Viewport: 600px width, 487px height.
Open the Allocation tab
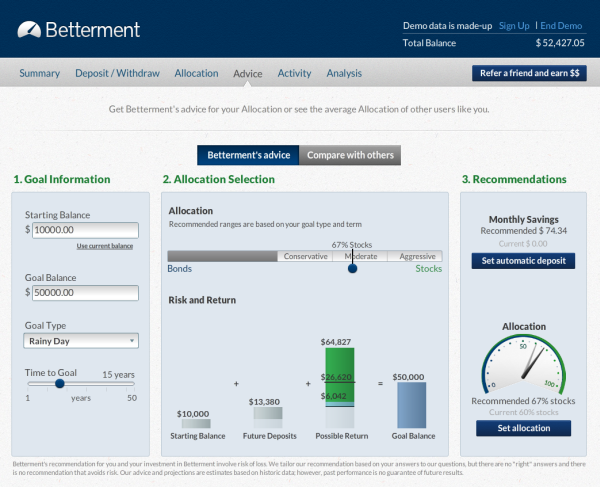tap(196, 73)
